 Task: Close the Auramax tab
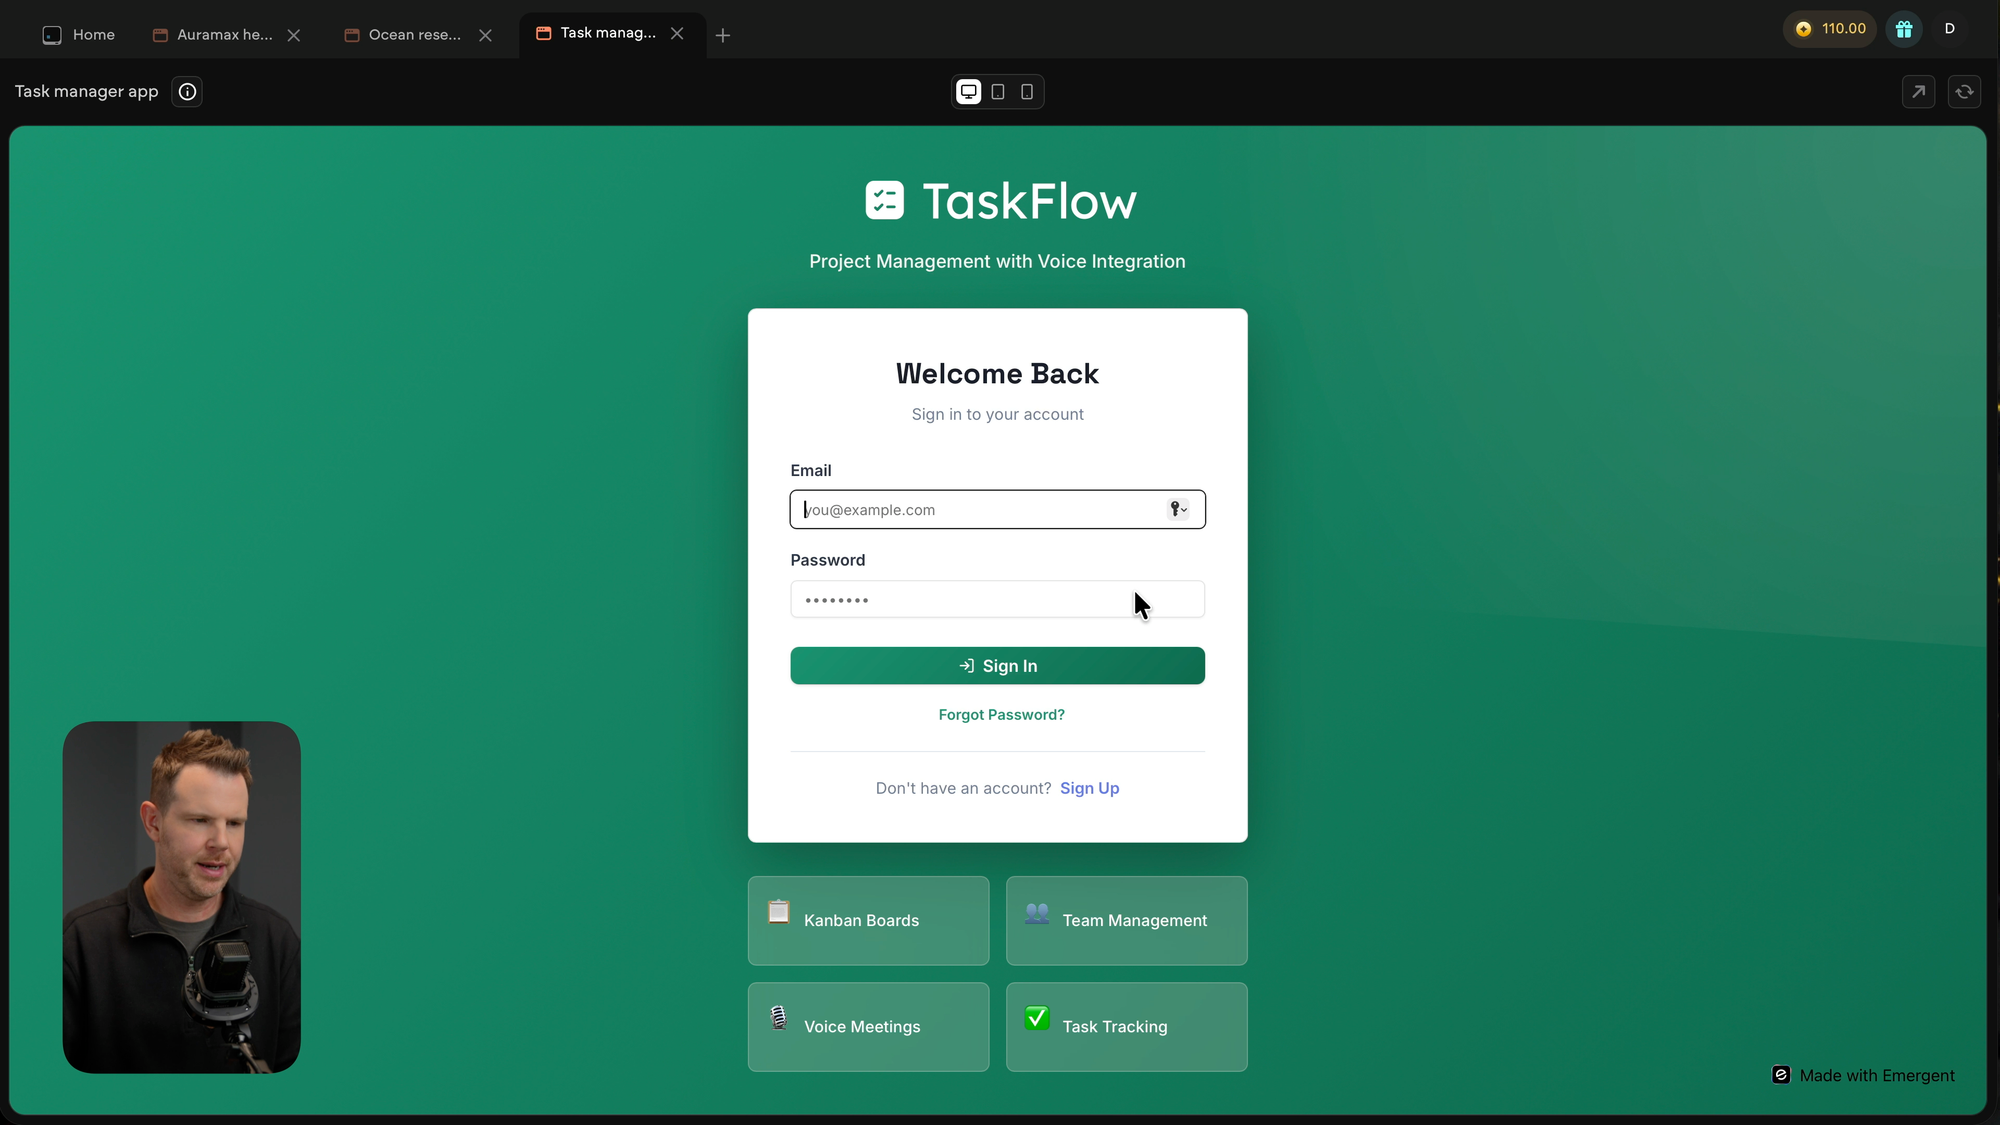pos(294,35)
